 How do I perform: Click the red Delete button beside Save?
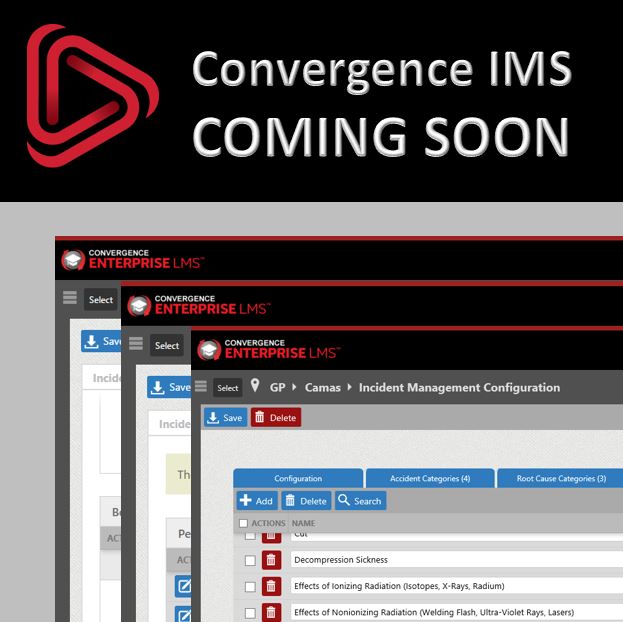pos(276,417)
